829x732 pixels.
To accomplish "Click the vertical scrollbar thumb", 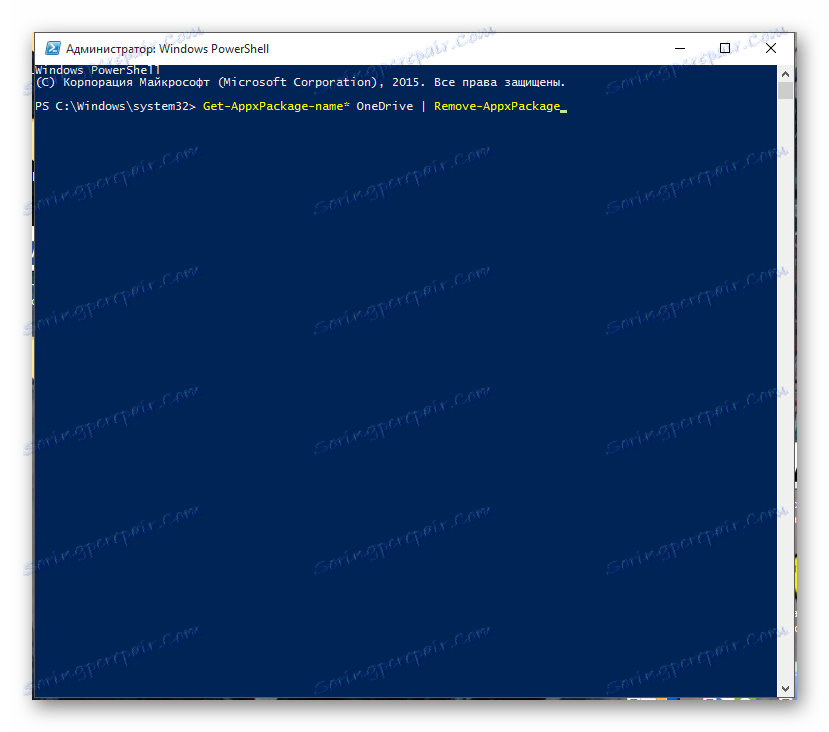I will click(x=785, y=90).
